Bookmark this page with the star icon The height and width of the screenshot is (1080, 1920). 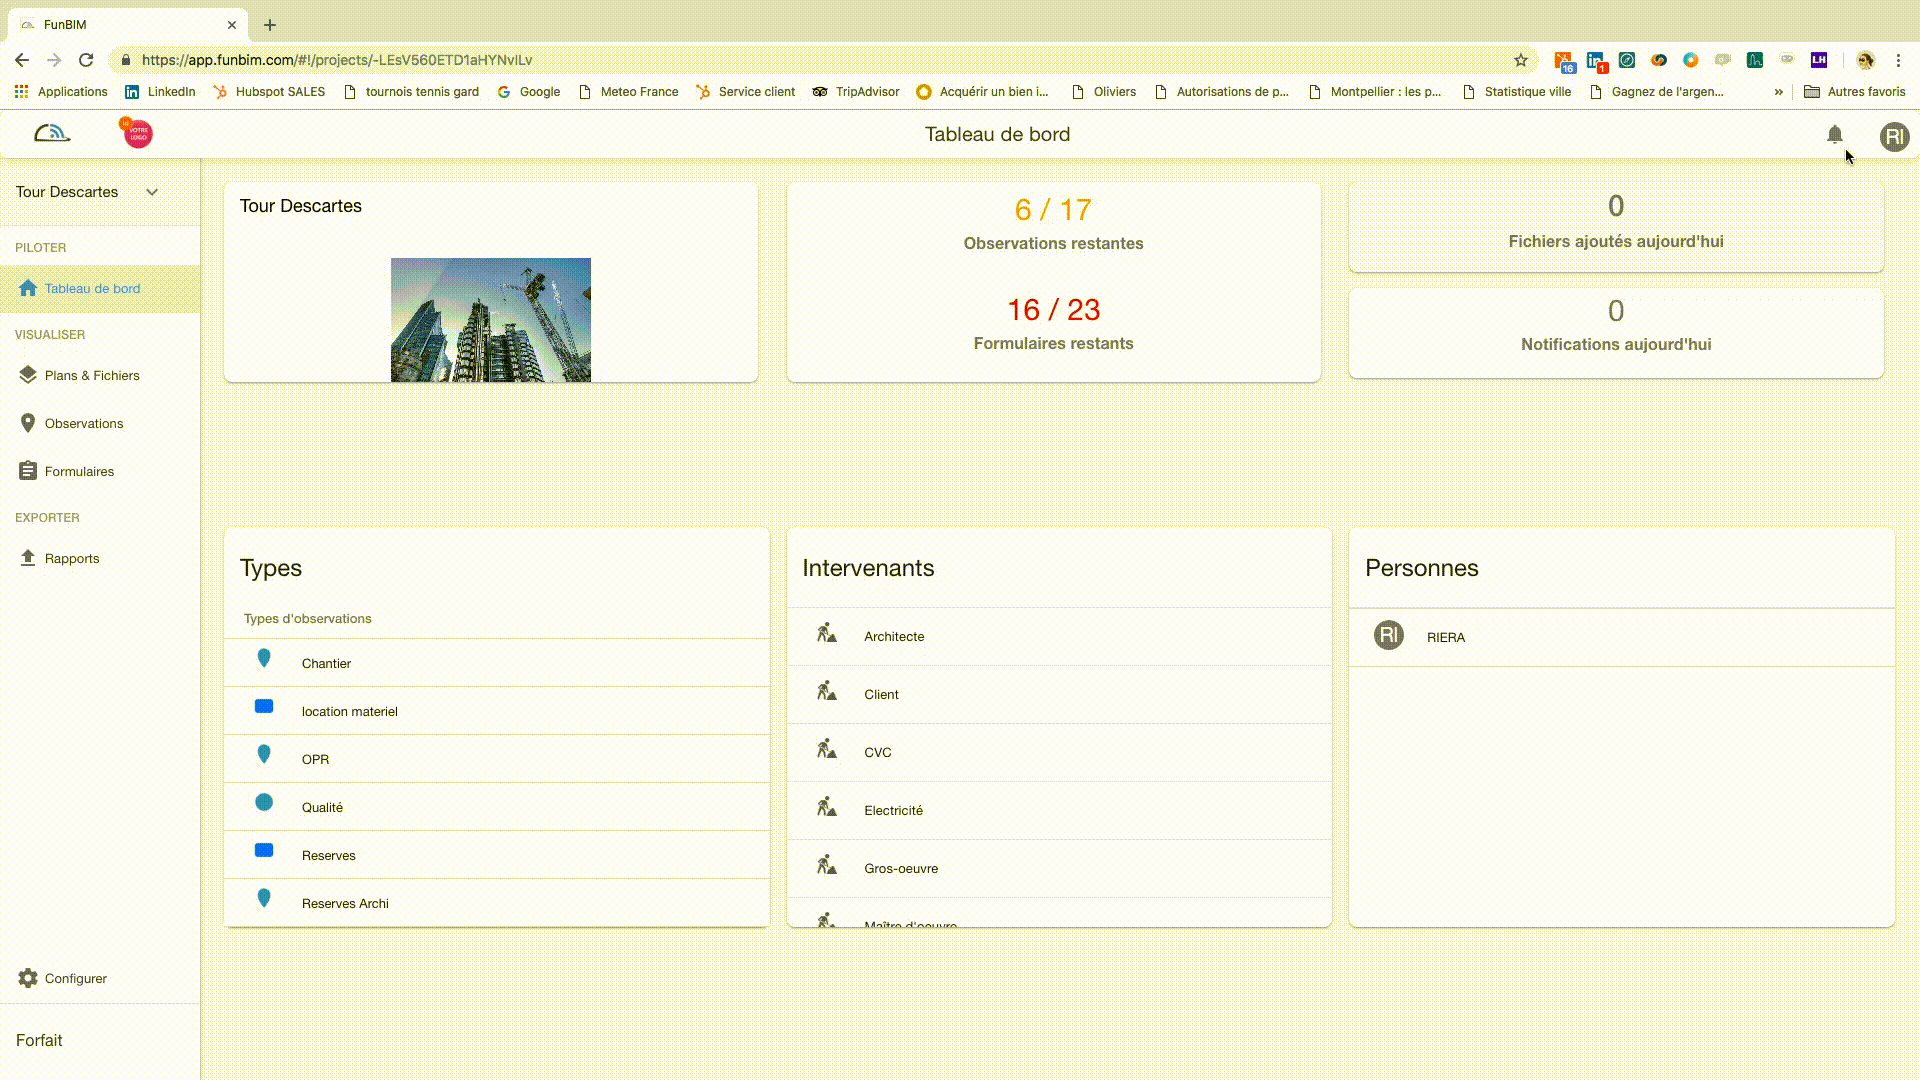point(1520,60)
